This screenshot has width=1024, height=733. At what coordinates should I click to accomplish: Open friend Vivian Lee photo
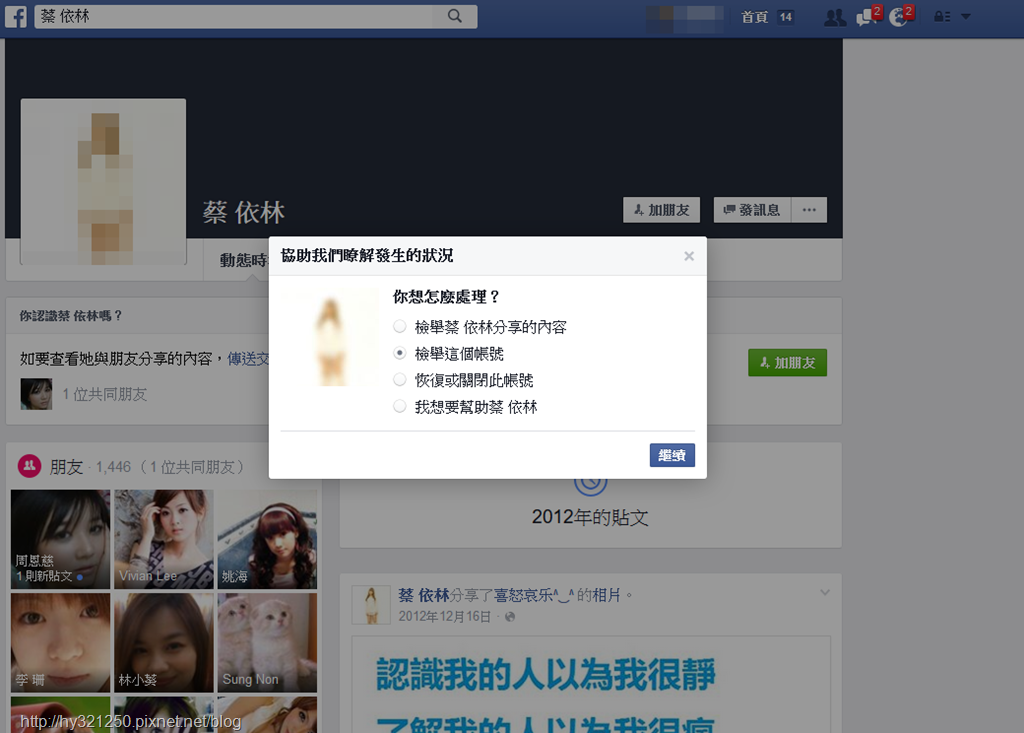pos(164,540)
